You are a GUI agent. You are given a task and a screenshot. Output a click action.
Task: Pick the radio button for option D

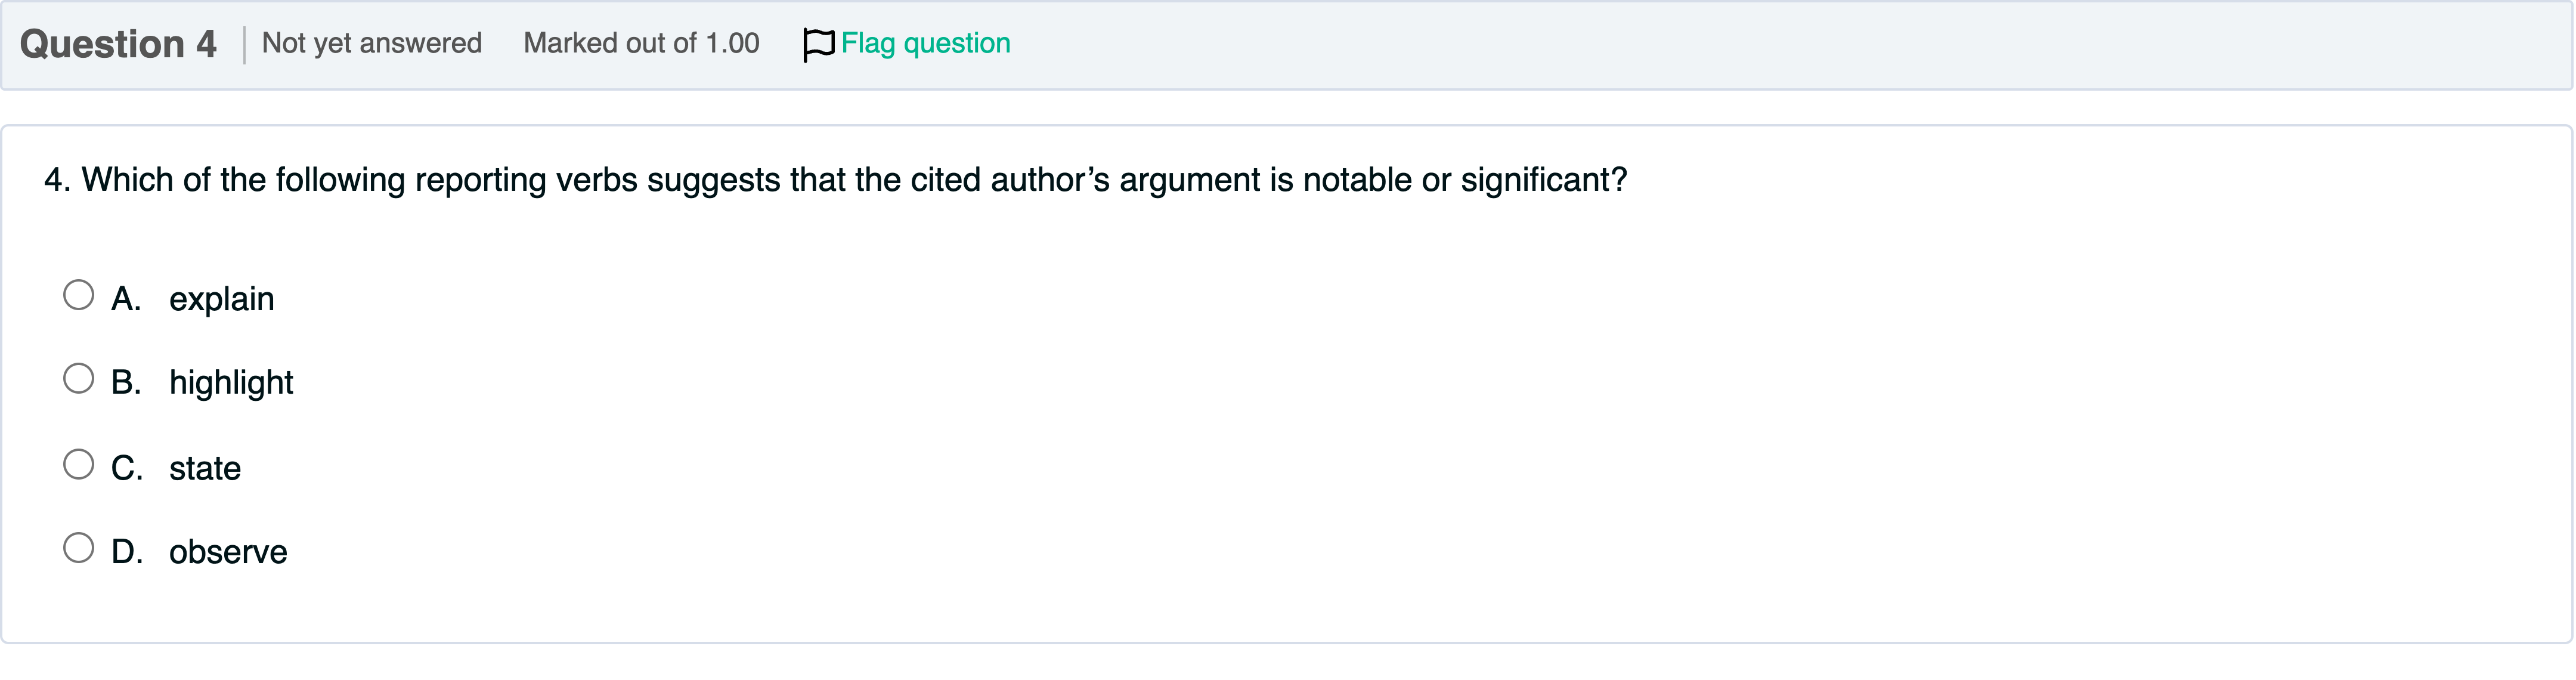pos(78,548)
